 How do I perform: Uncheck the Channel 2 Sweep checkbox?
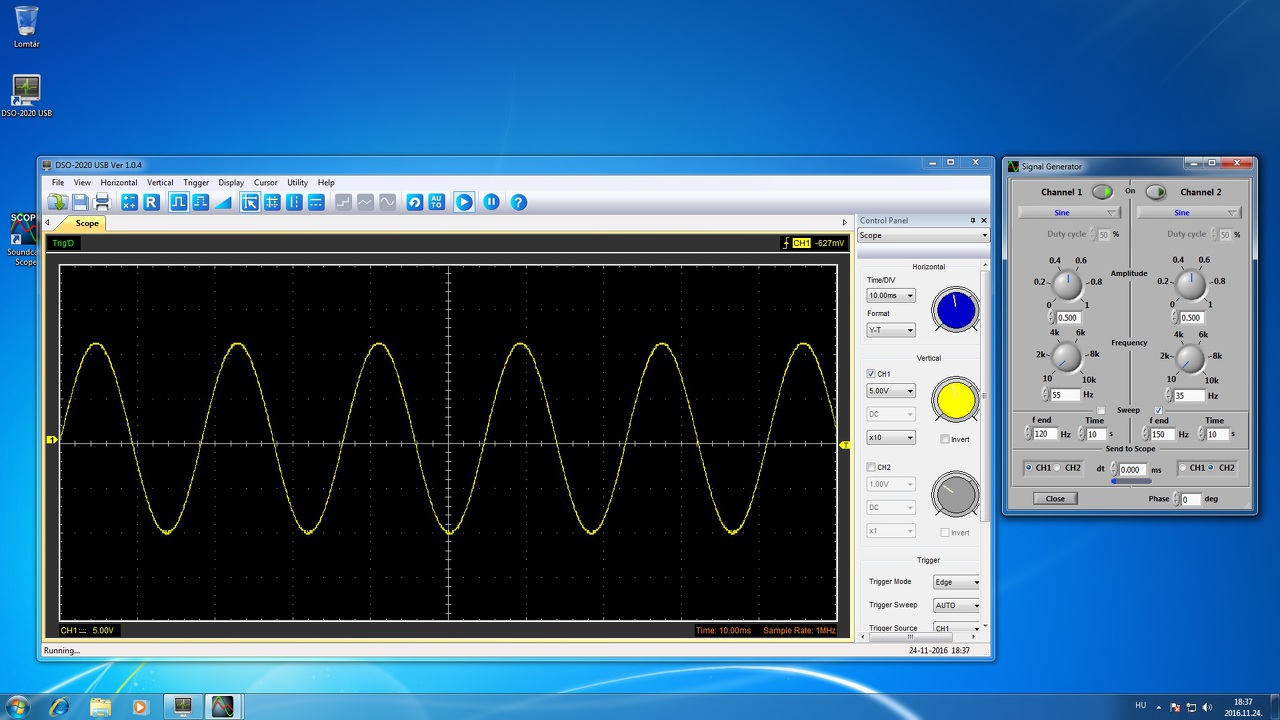pyautogui.click(x=1158, y=410)
